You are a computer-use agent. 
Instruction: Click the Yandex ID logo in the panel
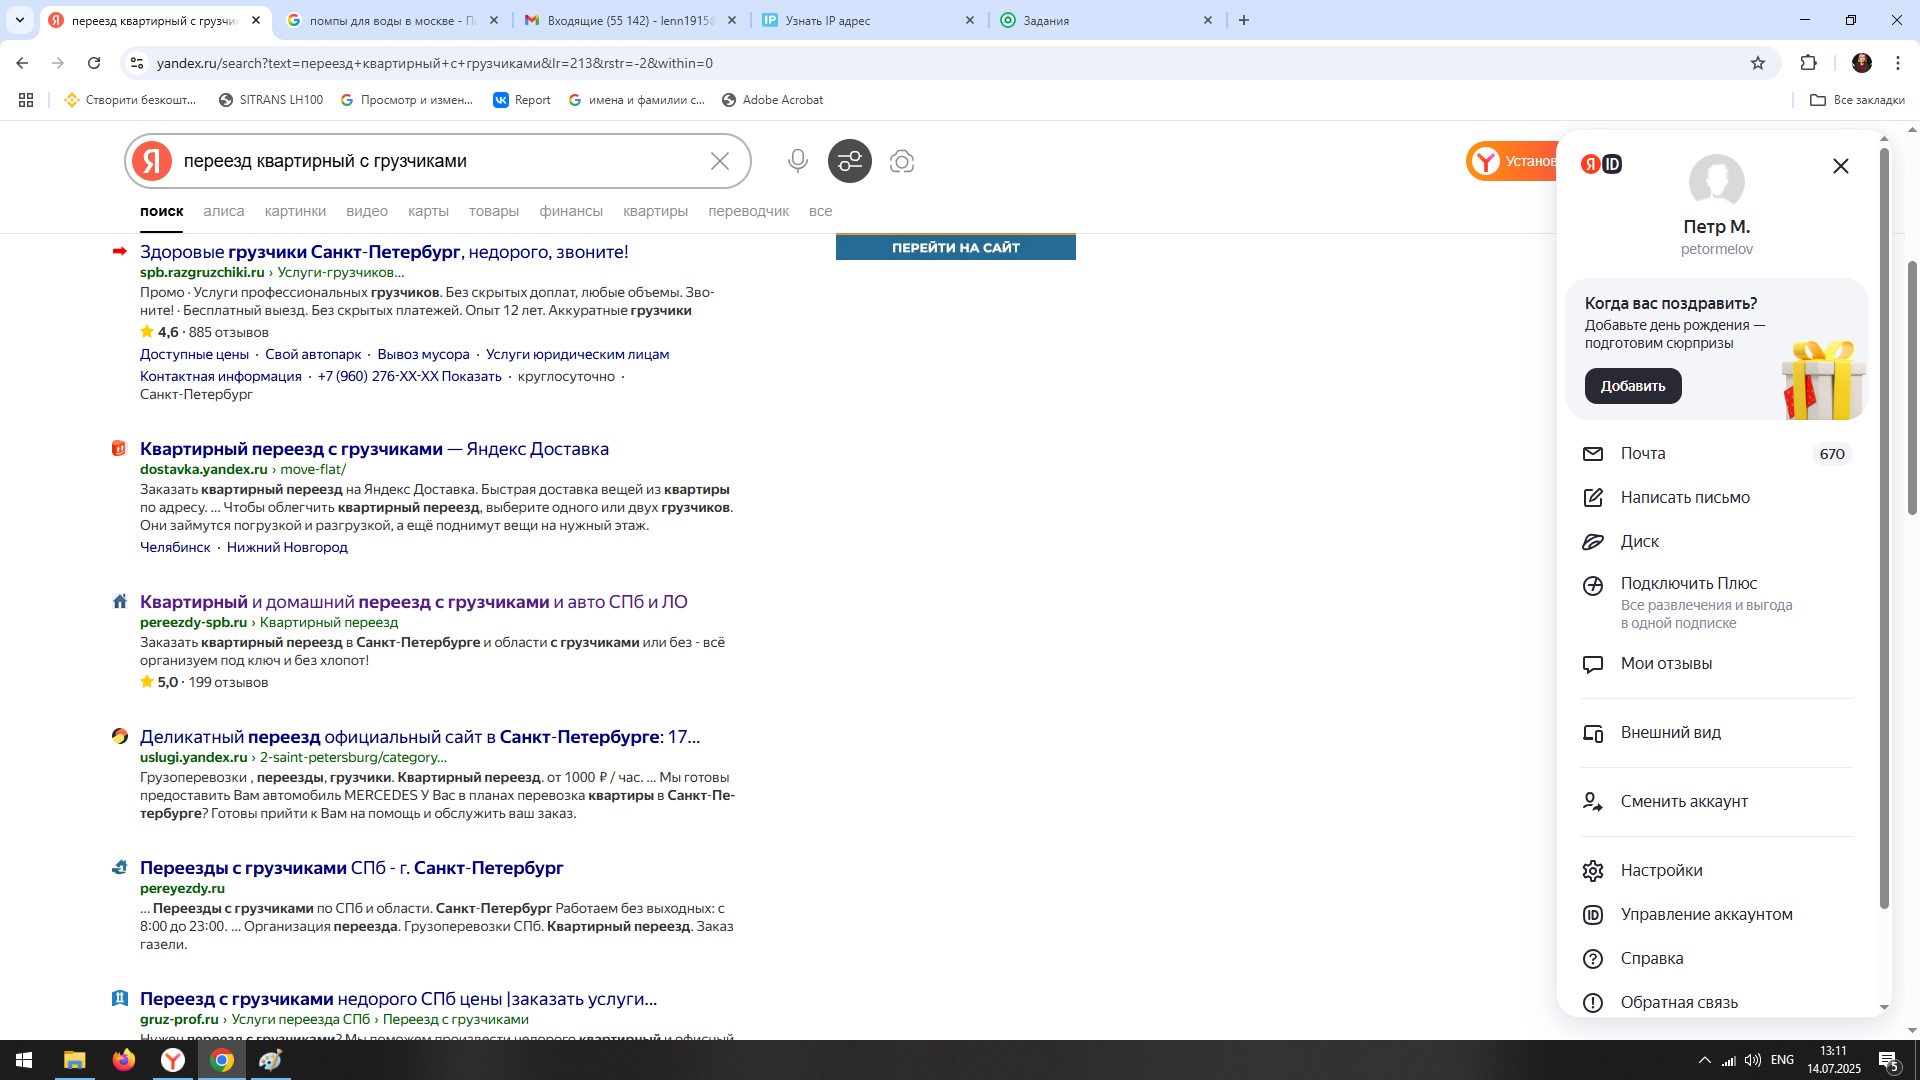(x=1601, y=164)
